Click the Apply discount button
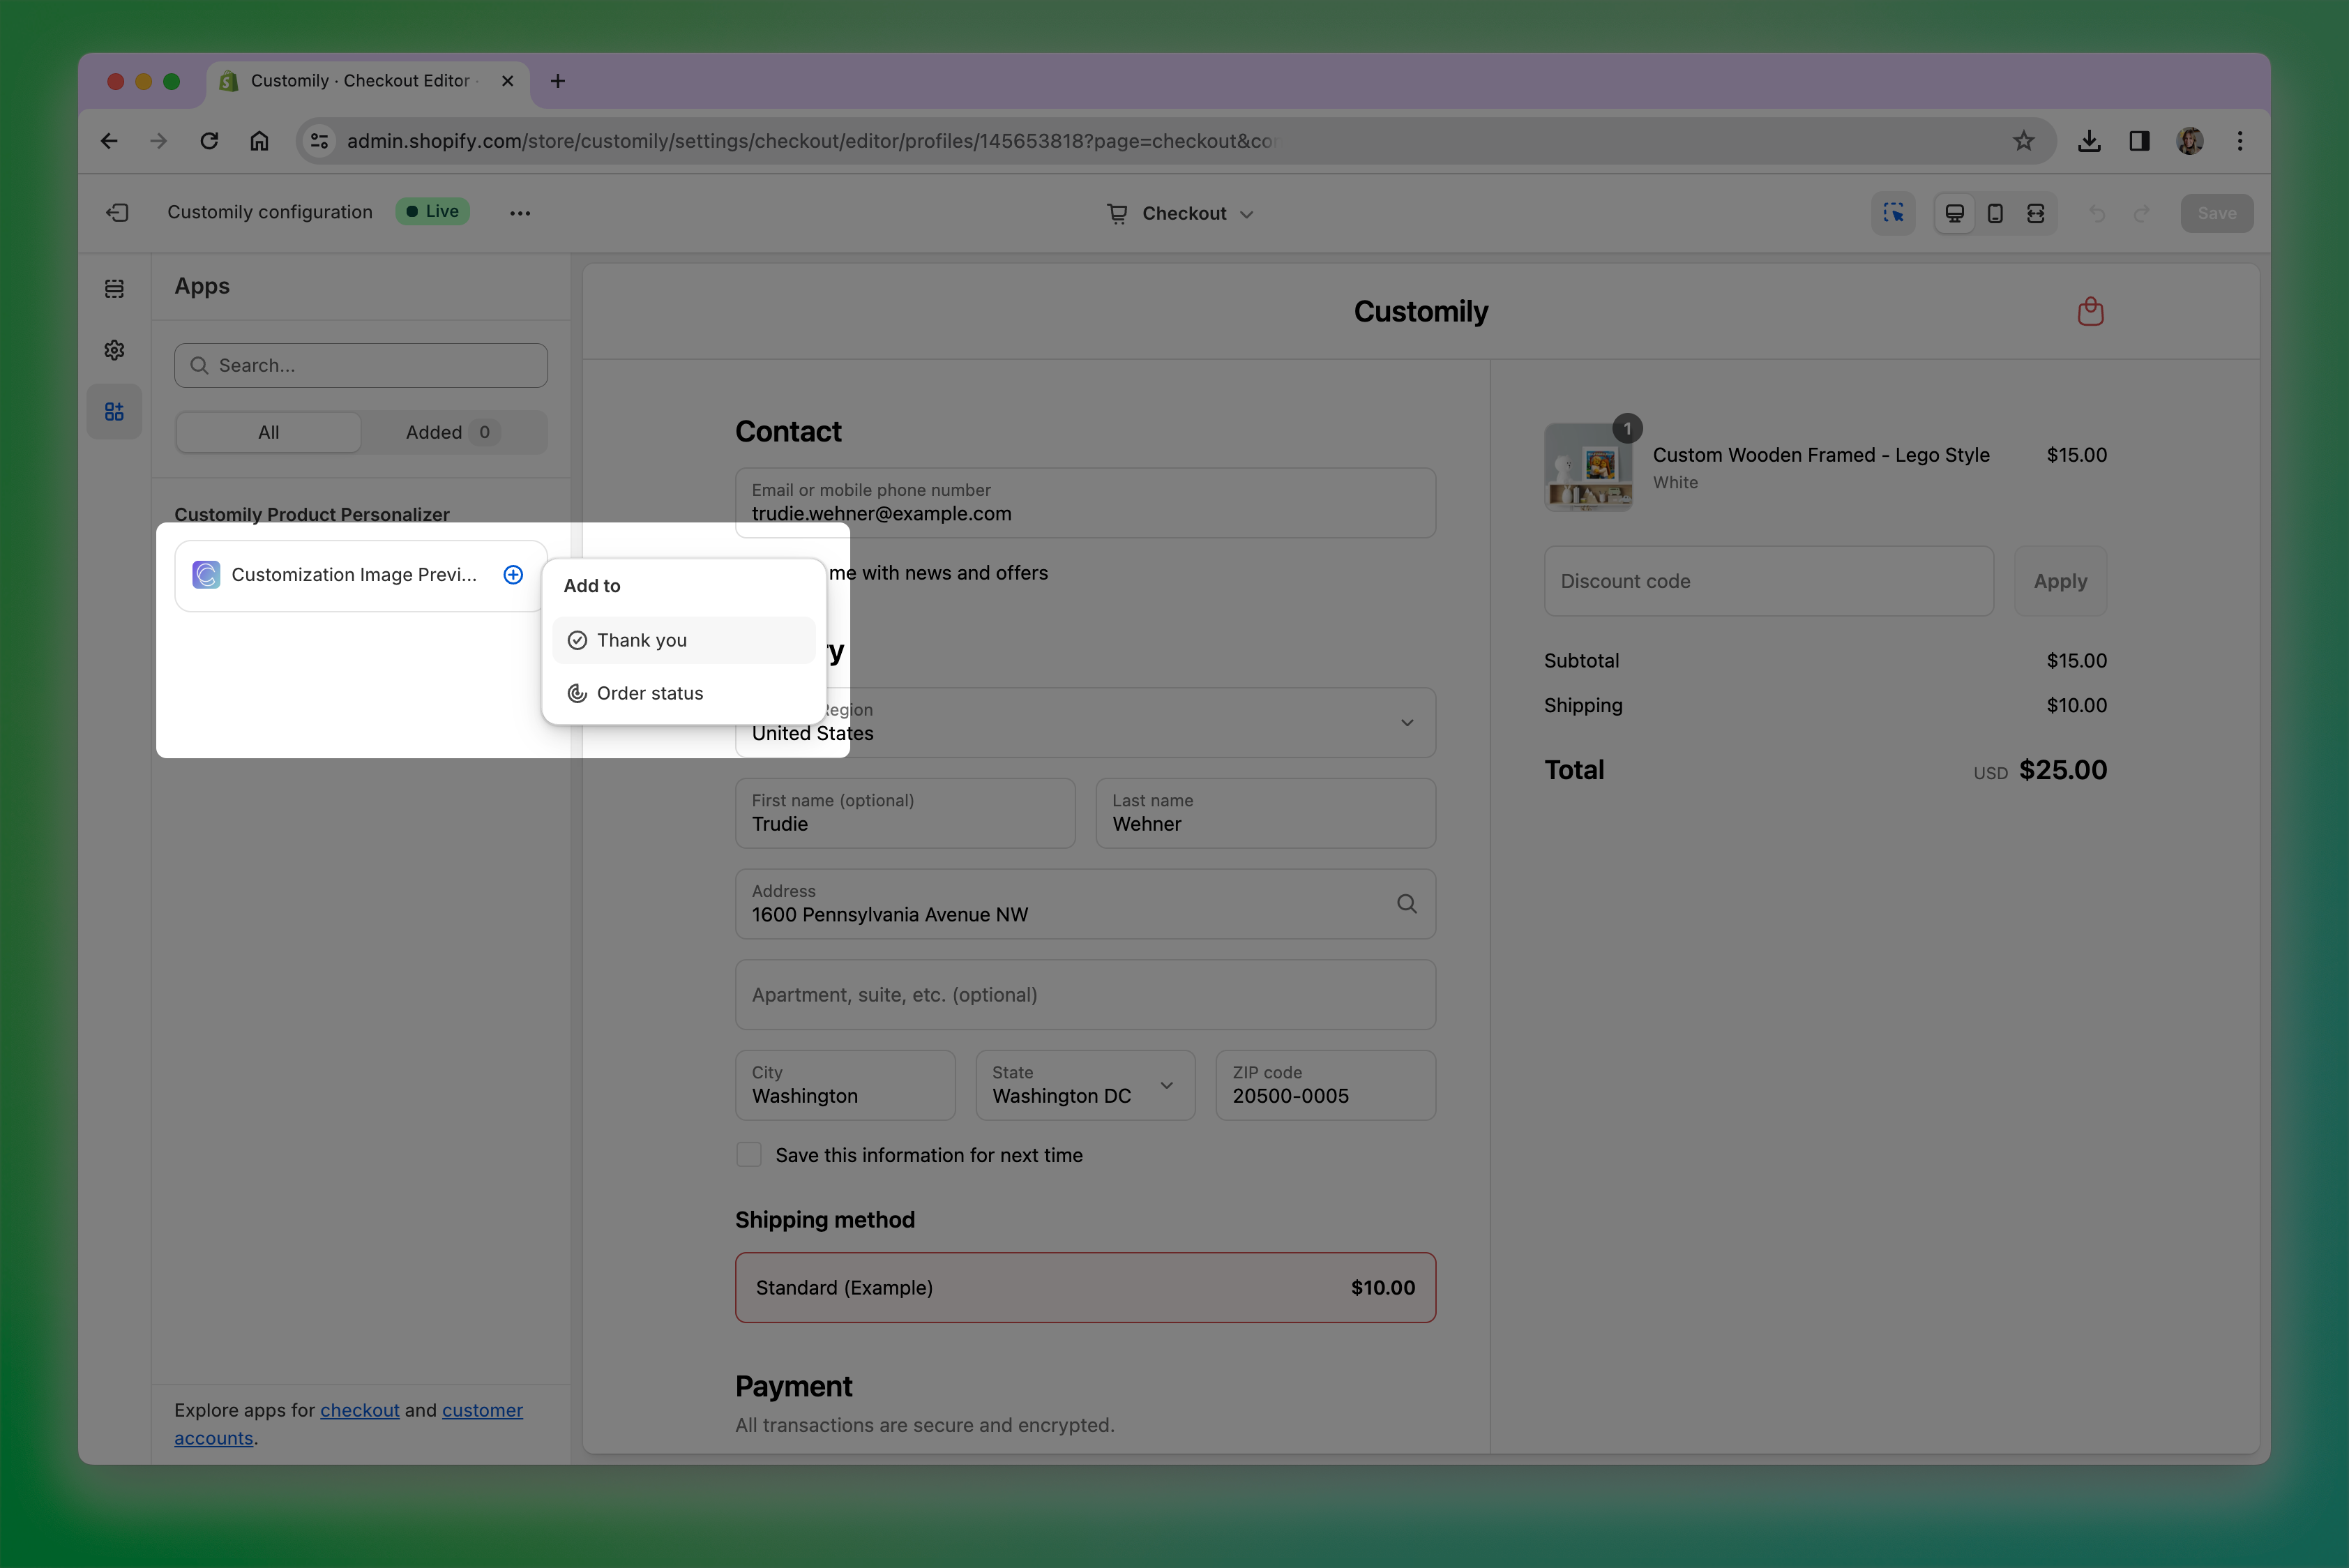2349x1568 pixels. pos(2060,581)
